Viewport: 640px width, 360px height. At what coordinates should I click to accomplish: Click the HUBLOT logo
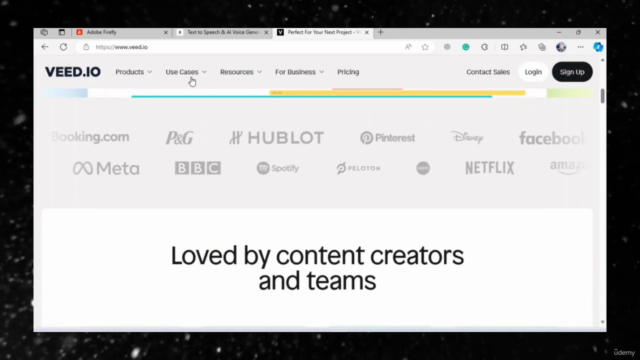tap(276, 138)
